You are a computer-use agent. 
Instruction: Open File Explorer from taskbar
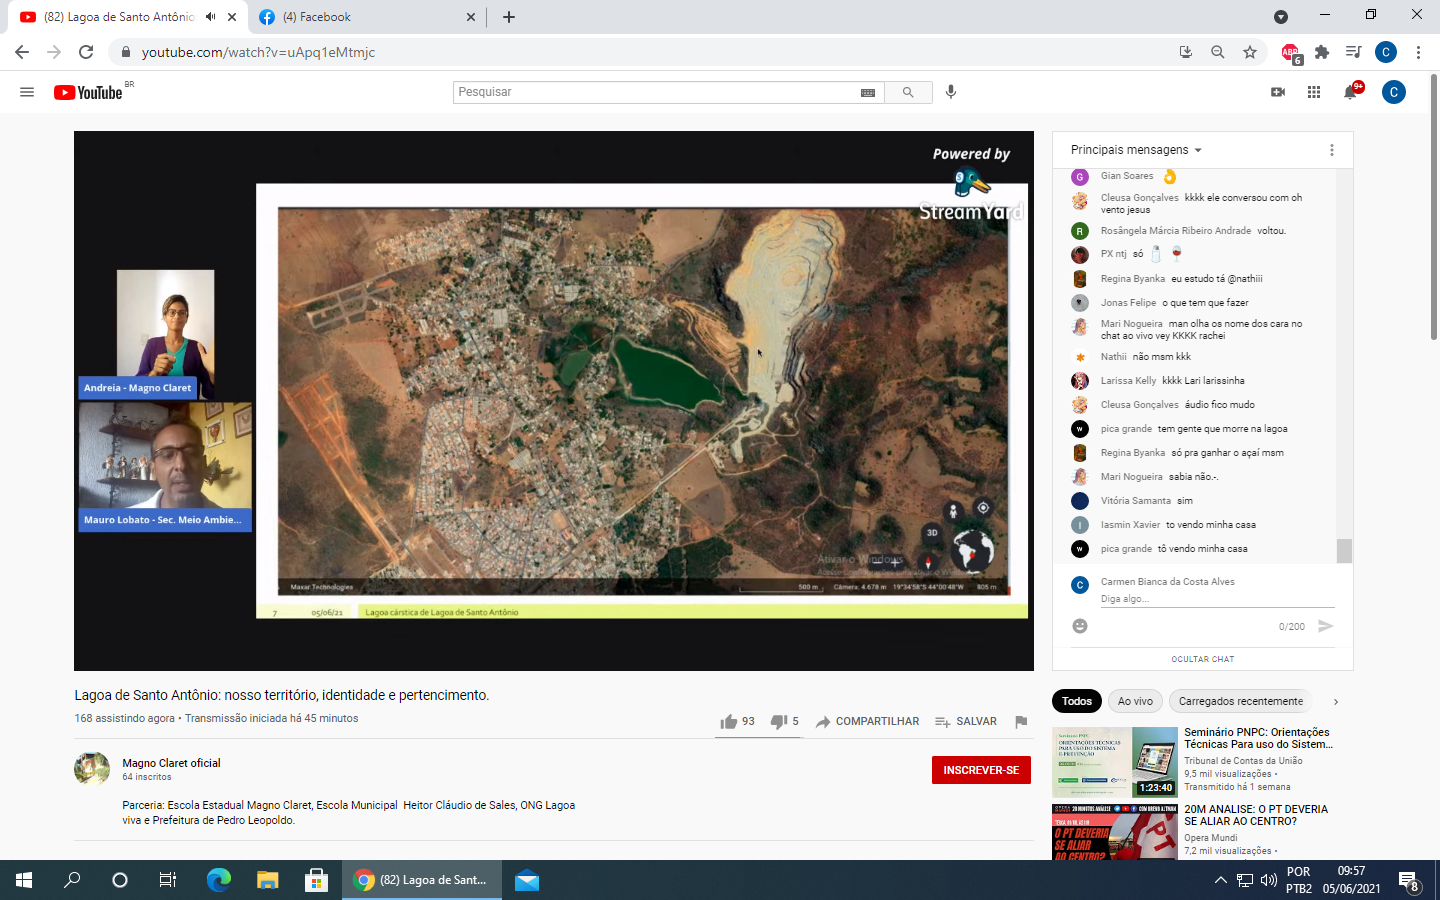click(267, 880)
